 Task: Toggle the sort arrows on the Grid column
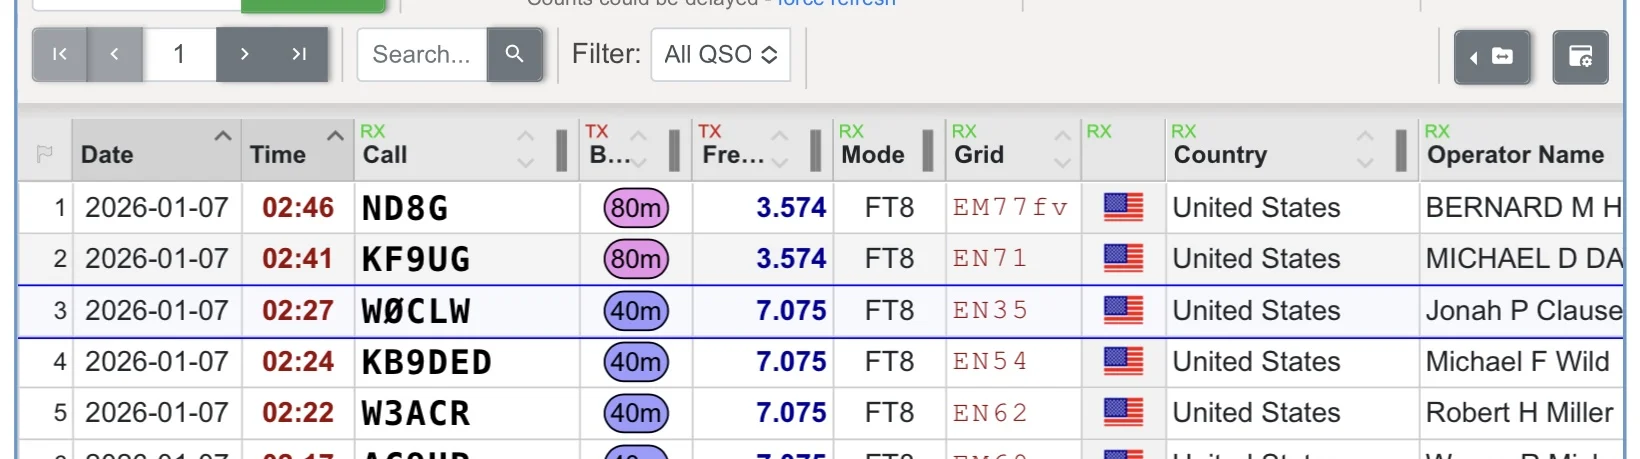click(x=1062, y=149)
